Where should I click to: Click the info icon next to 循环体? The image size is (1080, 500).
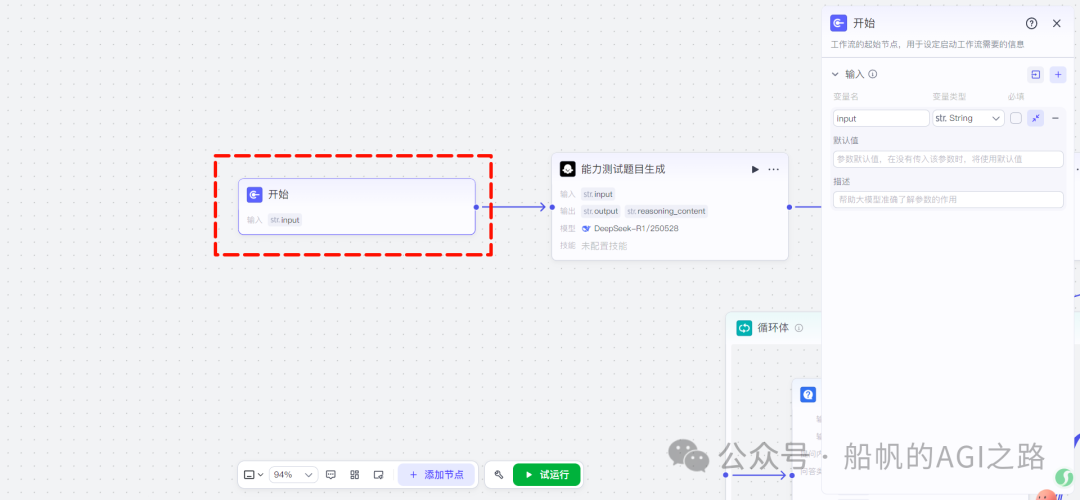799,329
